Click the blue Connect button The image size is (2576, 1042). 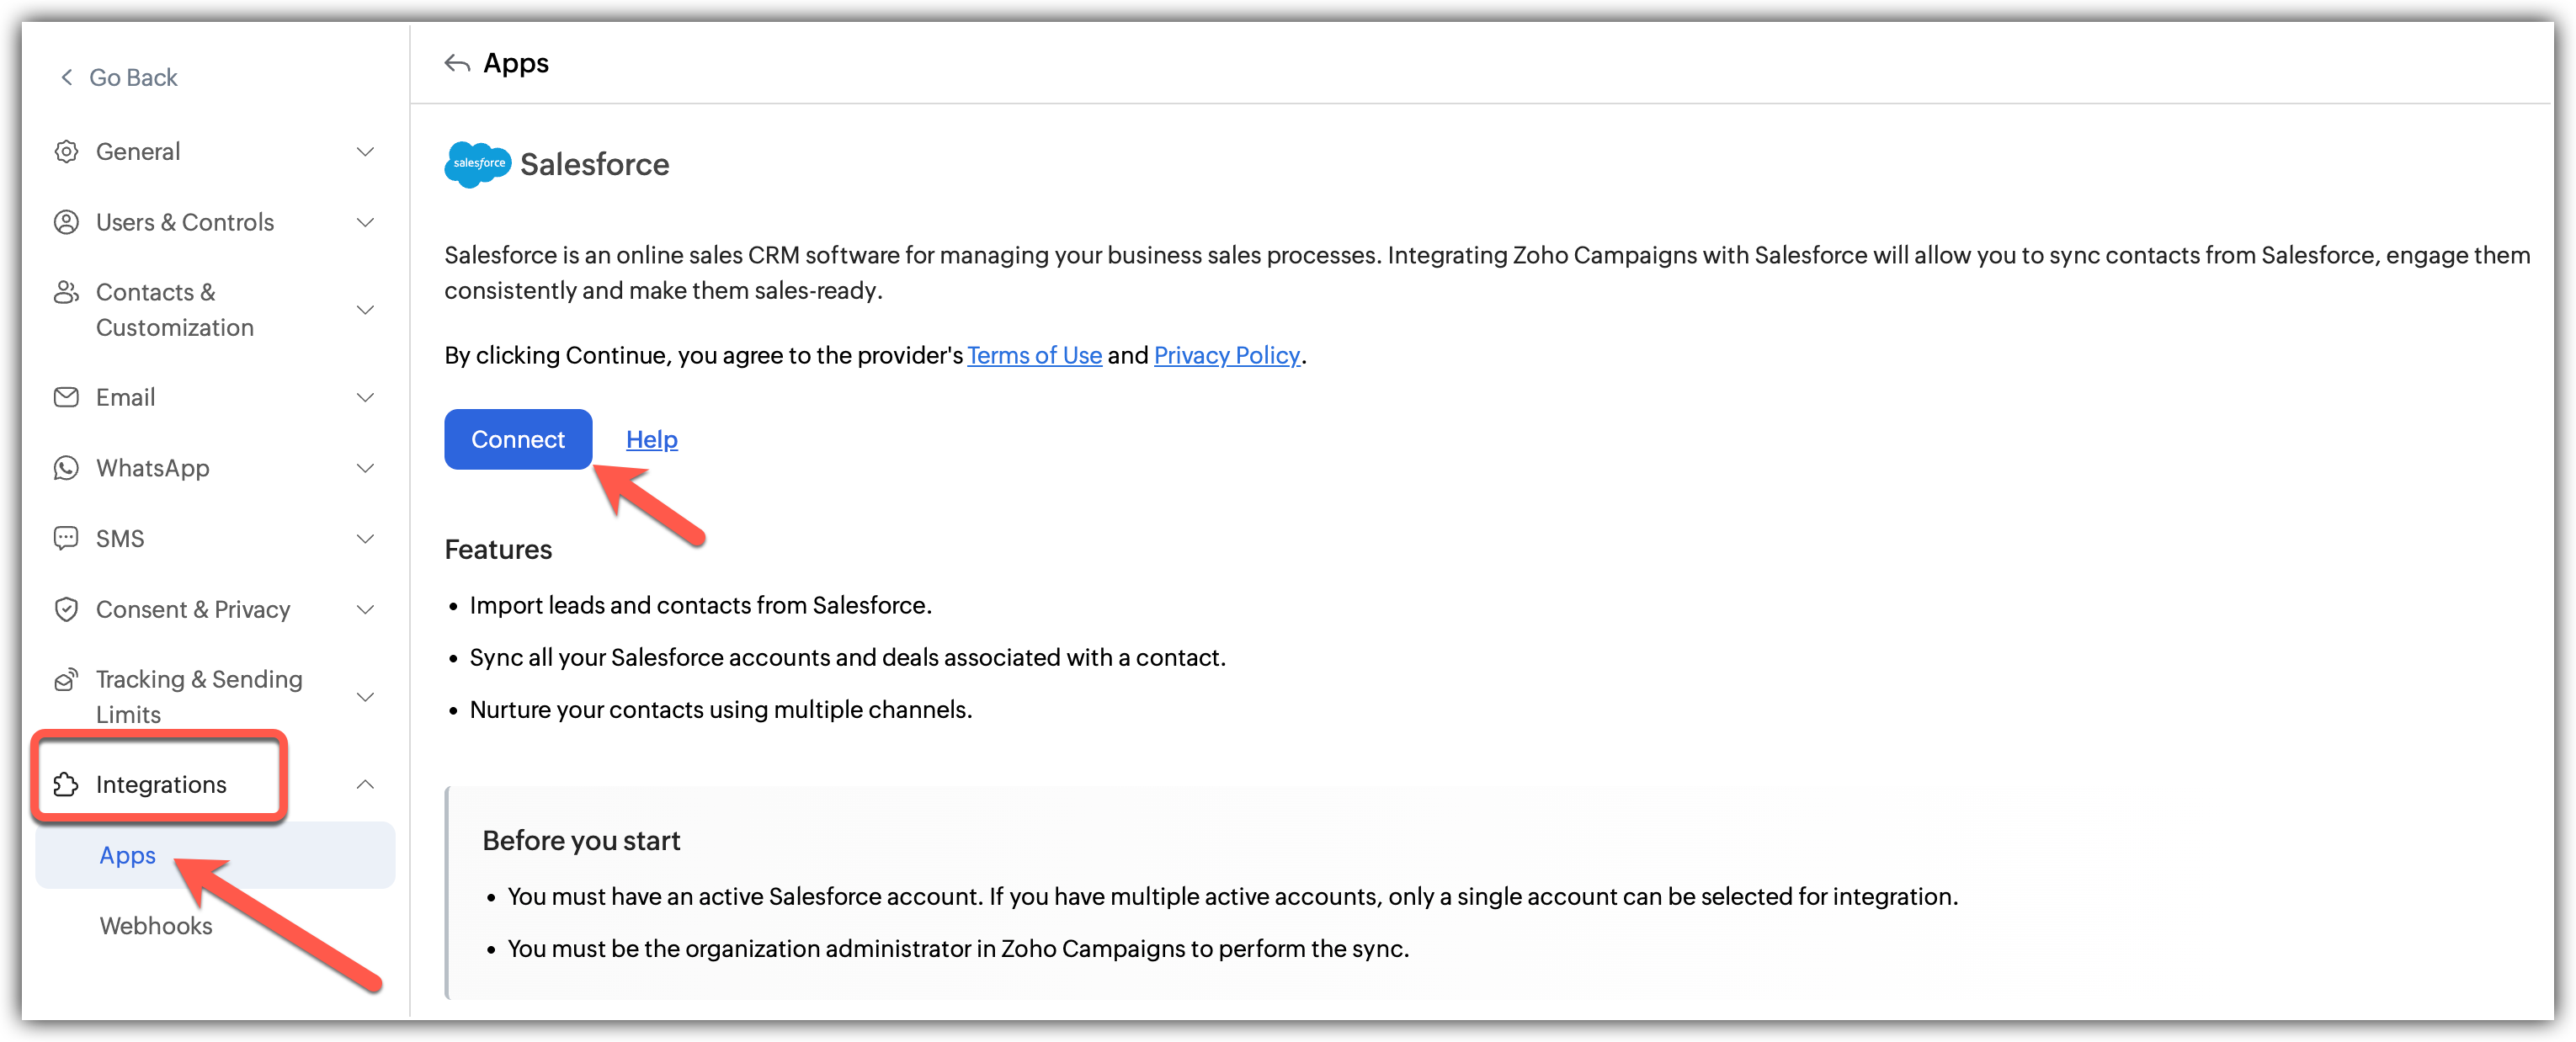coord(518,439)
